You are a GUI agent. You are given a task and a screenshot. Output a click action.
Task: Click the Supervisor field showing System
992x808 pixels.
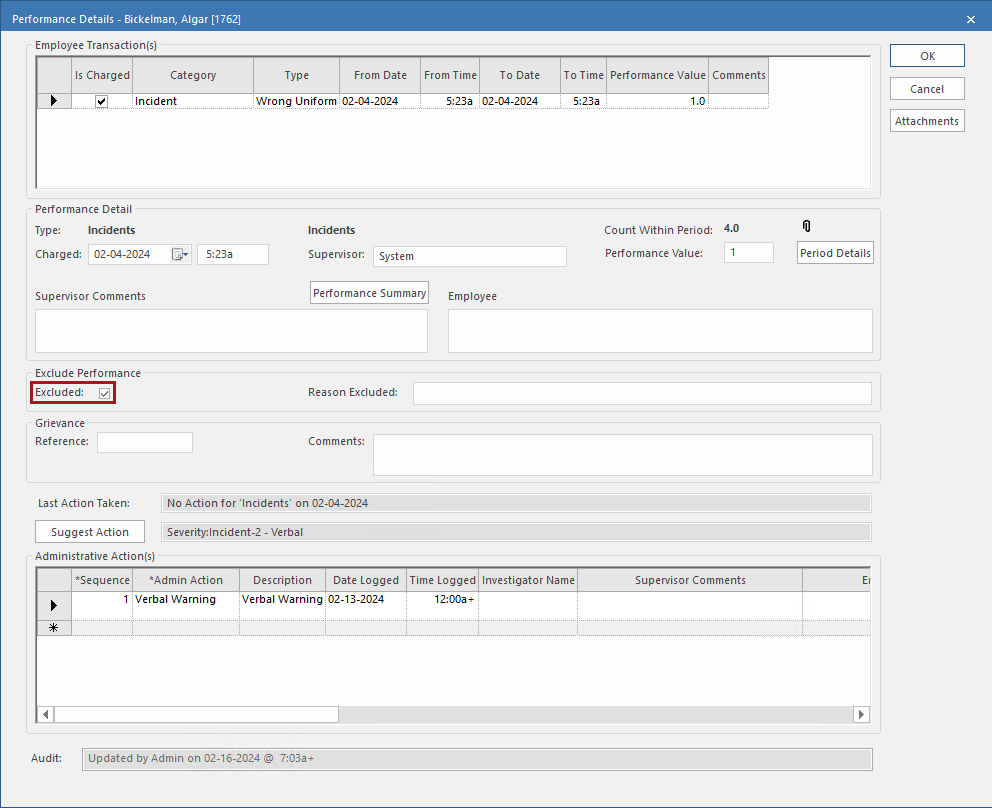469,256
